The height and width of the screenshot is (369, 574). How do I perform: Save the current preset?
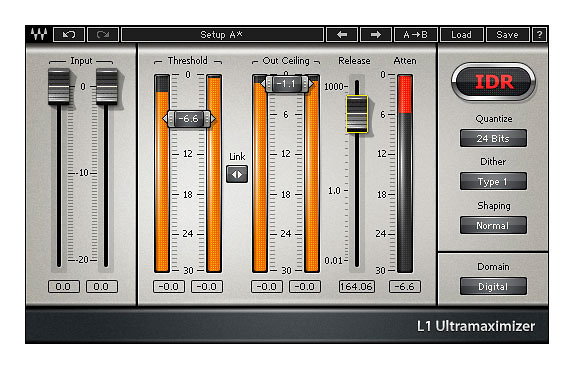pyautogui.click(x=507, y=35)
